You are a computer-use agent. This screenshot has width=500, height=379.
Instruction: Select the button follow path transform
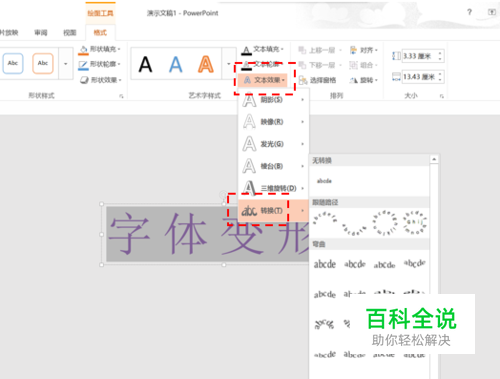[415, 222]
